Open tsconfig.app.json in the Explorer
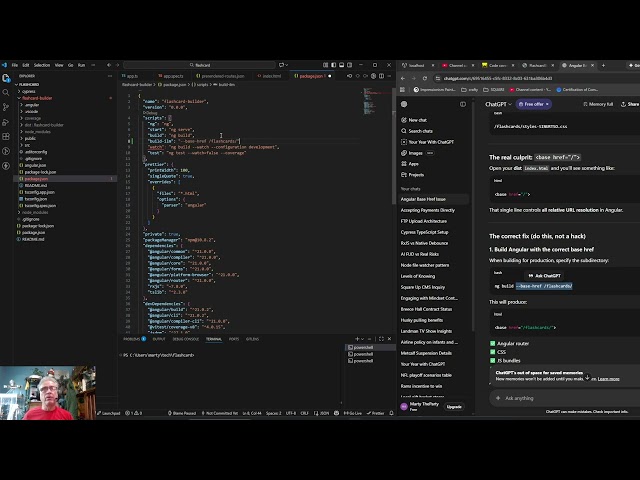Image resolution: width=640 pixels, height=480 pixels. pos(39,192)
